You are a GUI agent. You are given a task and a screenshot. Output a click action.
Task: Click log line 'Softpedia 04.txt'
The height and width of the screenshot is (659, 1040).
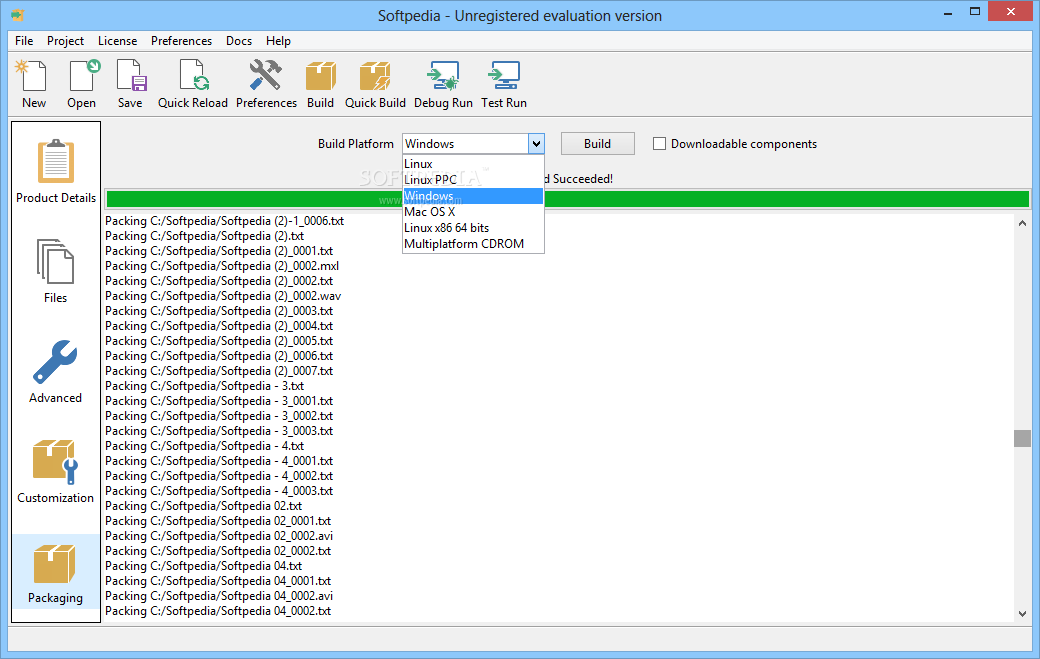point(204,566)
